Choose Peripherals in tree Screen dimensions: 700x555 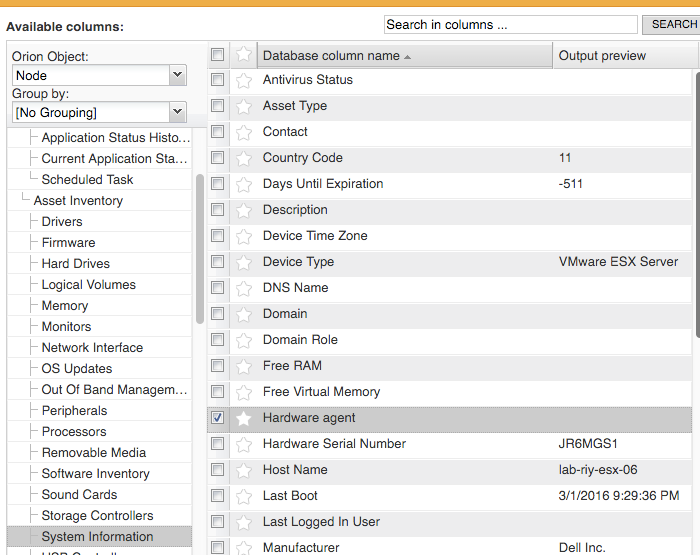point(74,410)
